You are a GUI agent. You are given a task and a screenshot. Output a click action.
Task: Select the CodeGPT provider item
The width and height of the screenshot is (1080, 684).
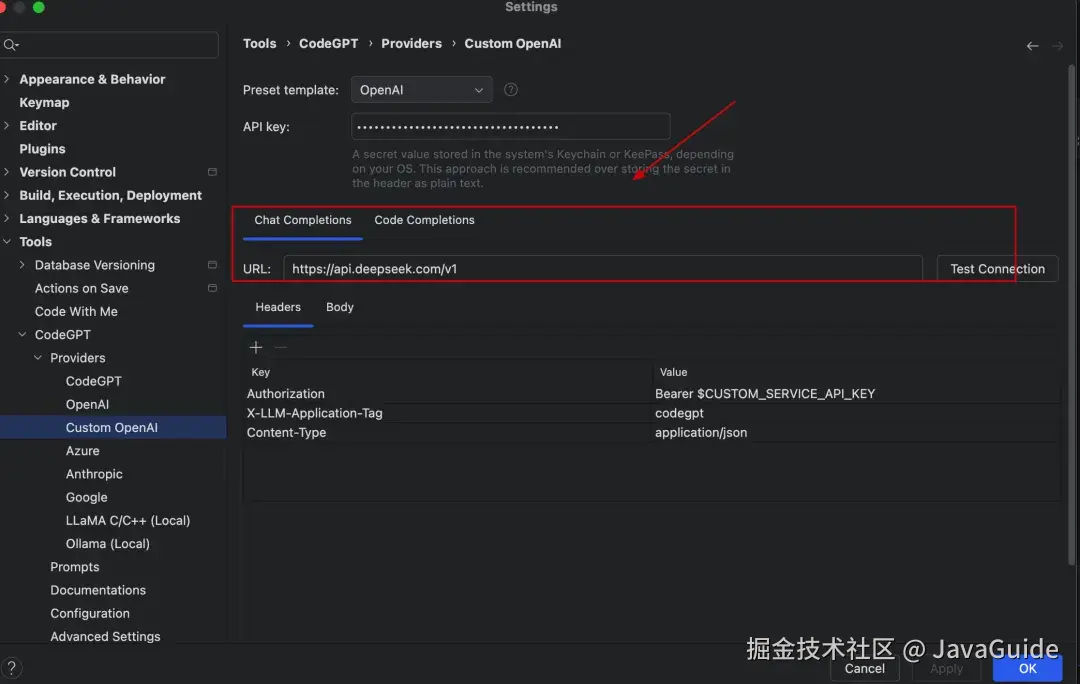point(94,382)
